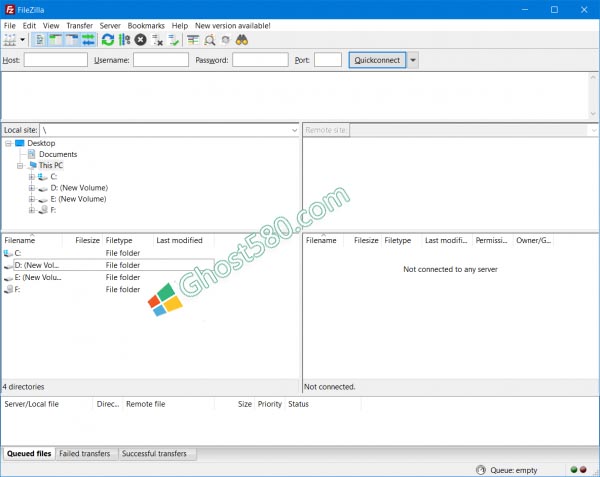The width and height of the screenshot is (600, 477).
Task: Sort local list by Filesize column
Action: [82, 241]
